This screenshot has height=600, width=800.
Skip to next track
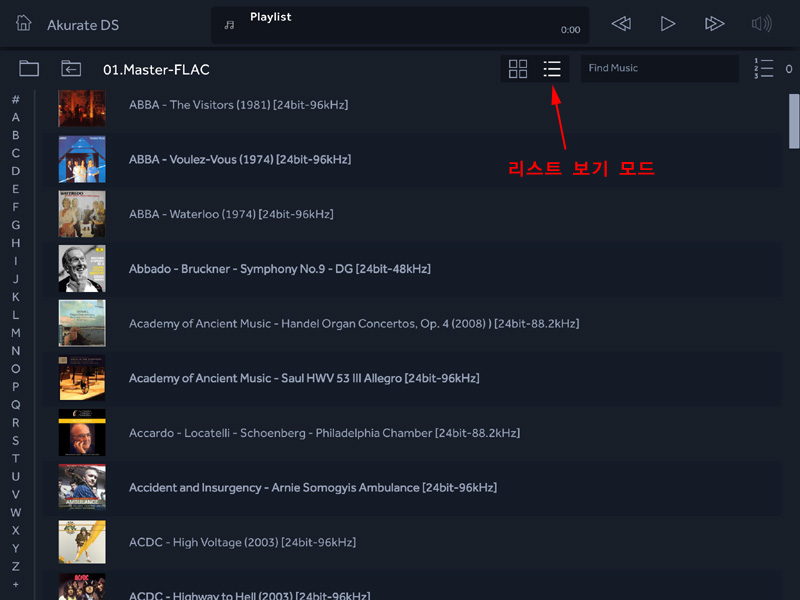click(x=714, y=24)
